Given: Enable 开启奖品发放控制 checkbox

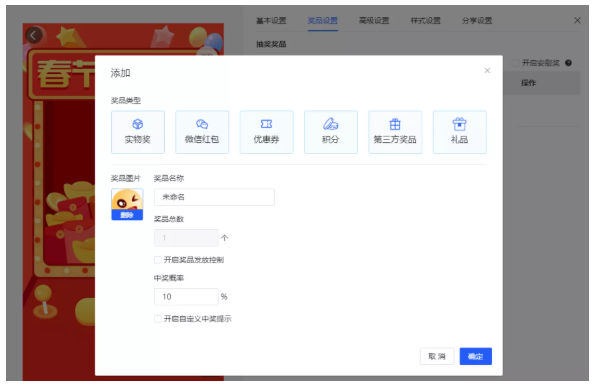Looking at the screenshot, I should [x=158, y=260].
